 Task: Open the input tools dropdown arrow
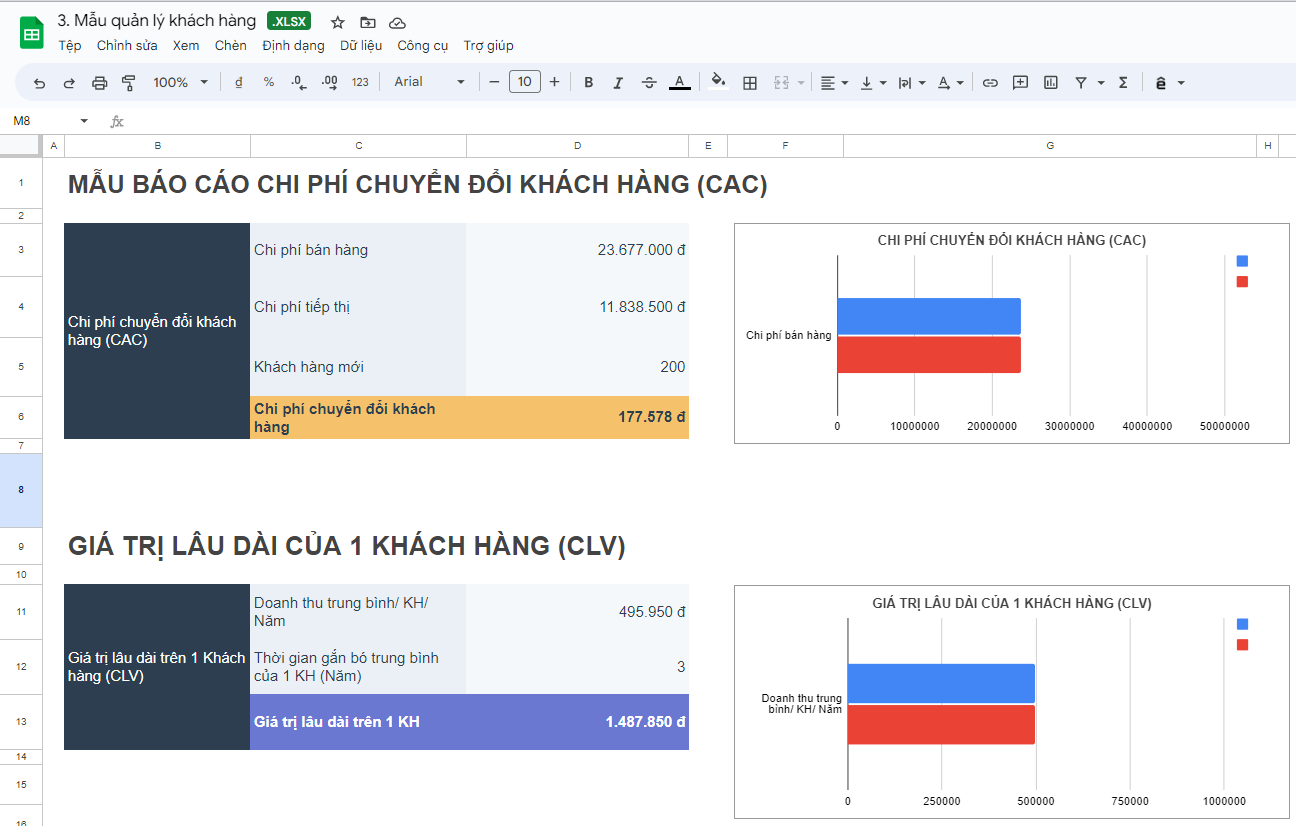1181,82
